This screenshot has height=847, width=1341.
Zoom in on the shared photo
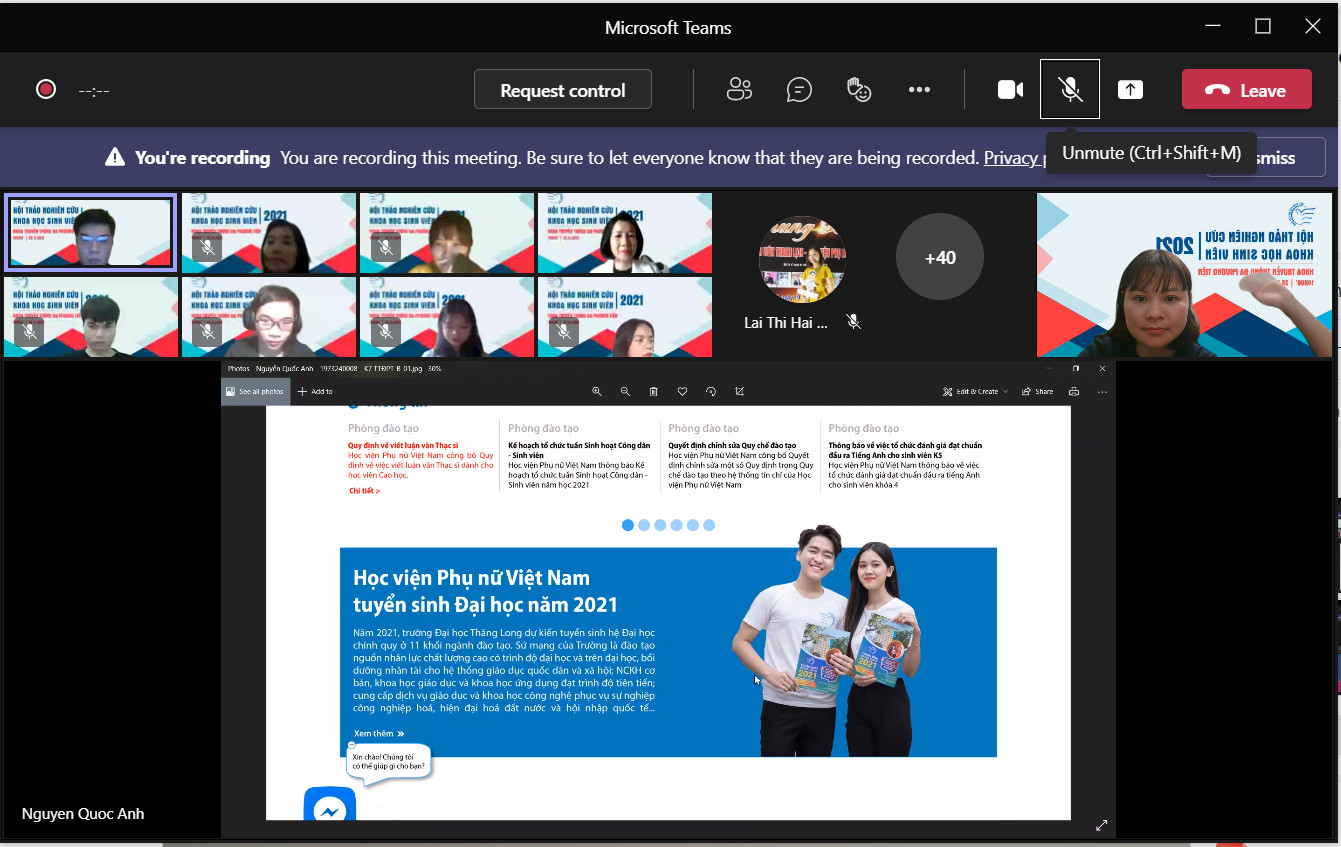597,392
